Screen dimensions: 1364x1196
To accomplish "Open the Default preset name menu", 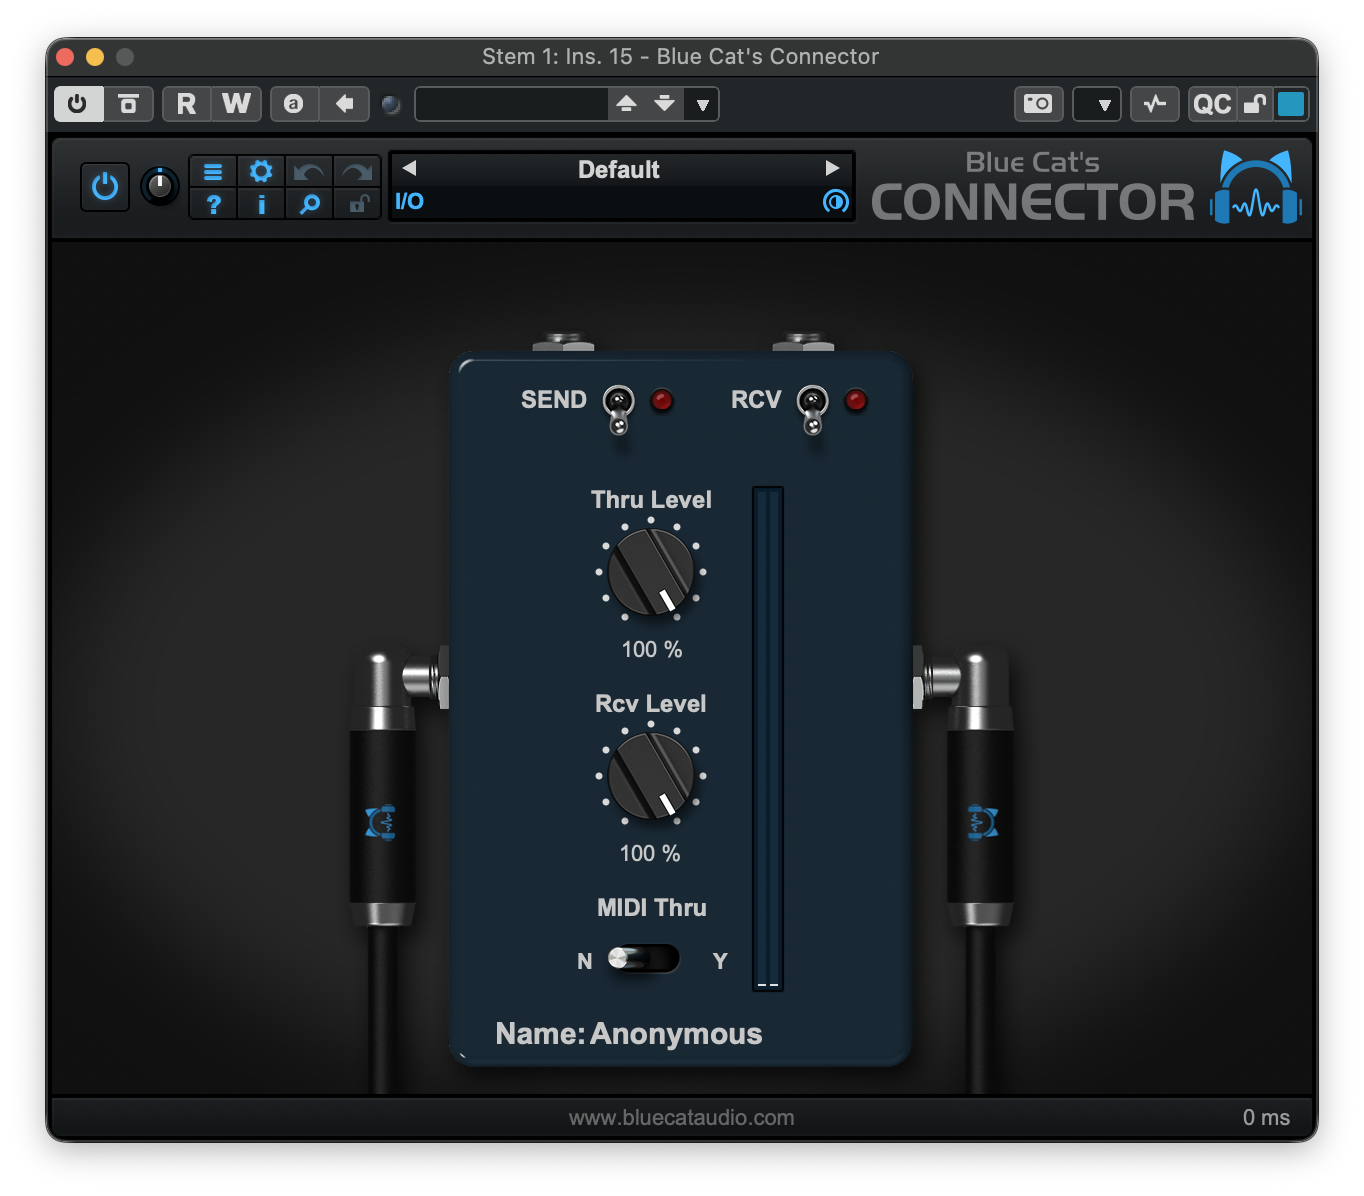I will (x=619, y=169).
